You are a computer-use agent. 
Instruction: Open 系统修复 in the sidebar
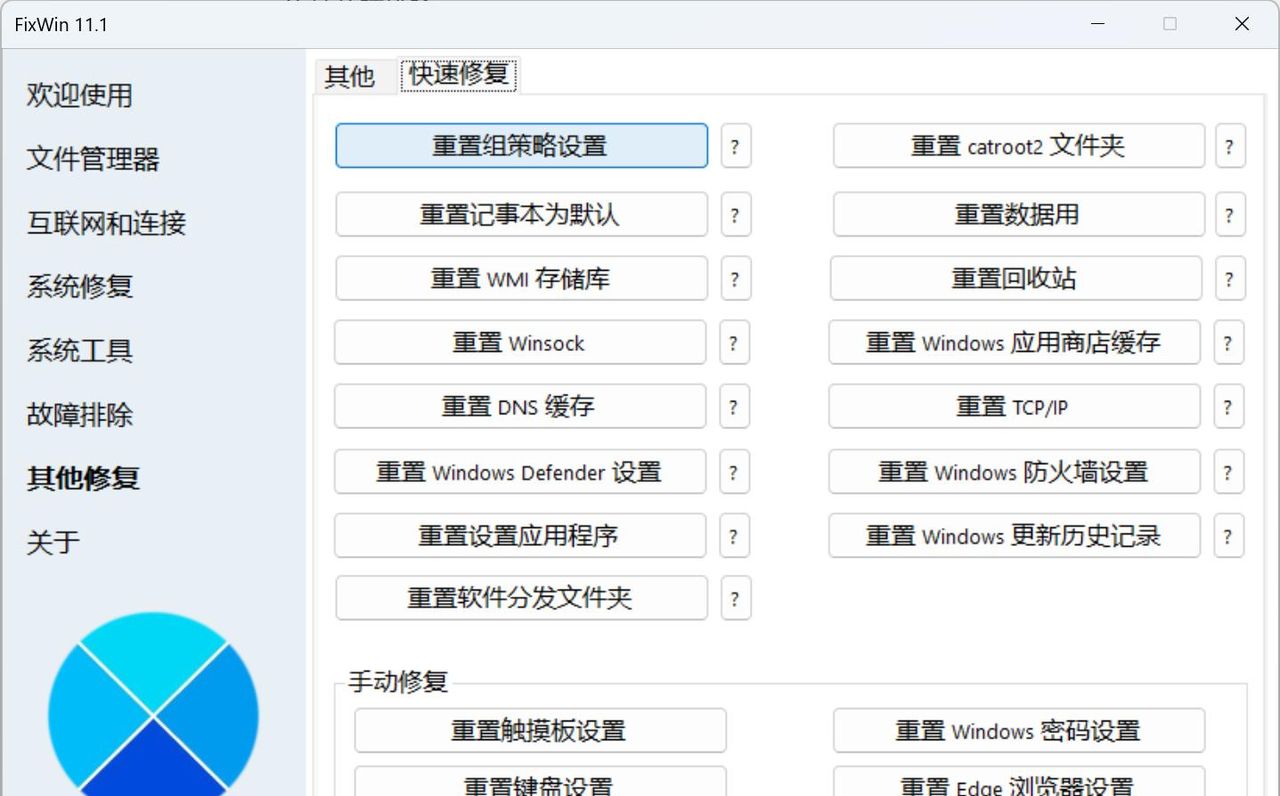(78, 287)
